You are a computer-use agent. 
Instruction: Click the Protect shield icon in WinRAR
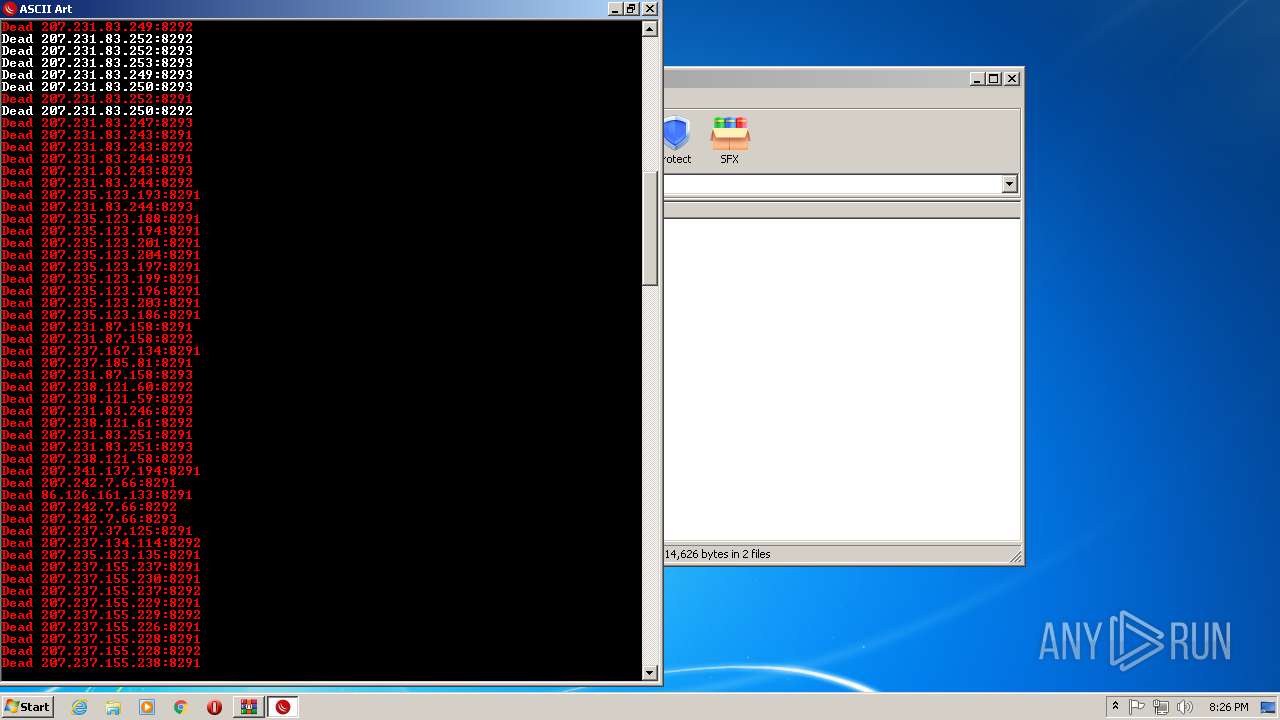[x=676, y=140]
